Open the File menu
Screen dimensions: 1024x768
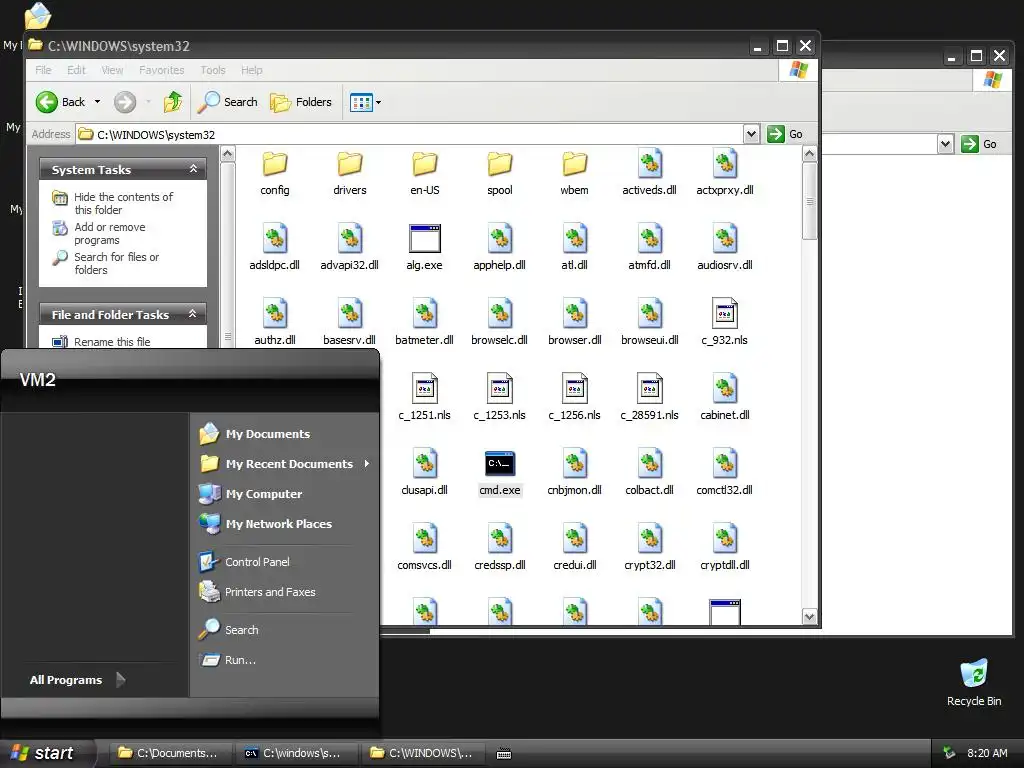click(43, 70)
